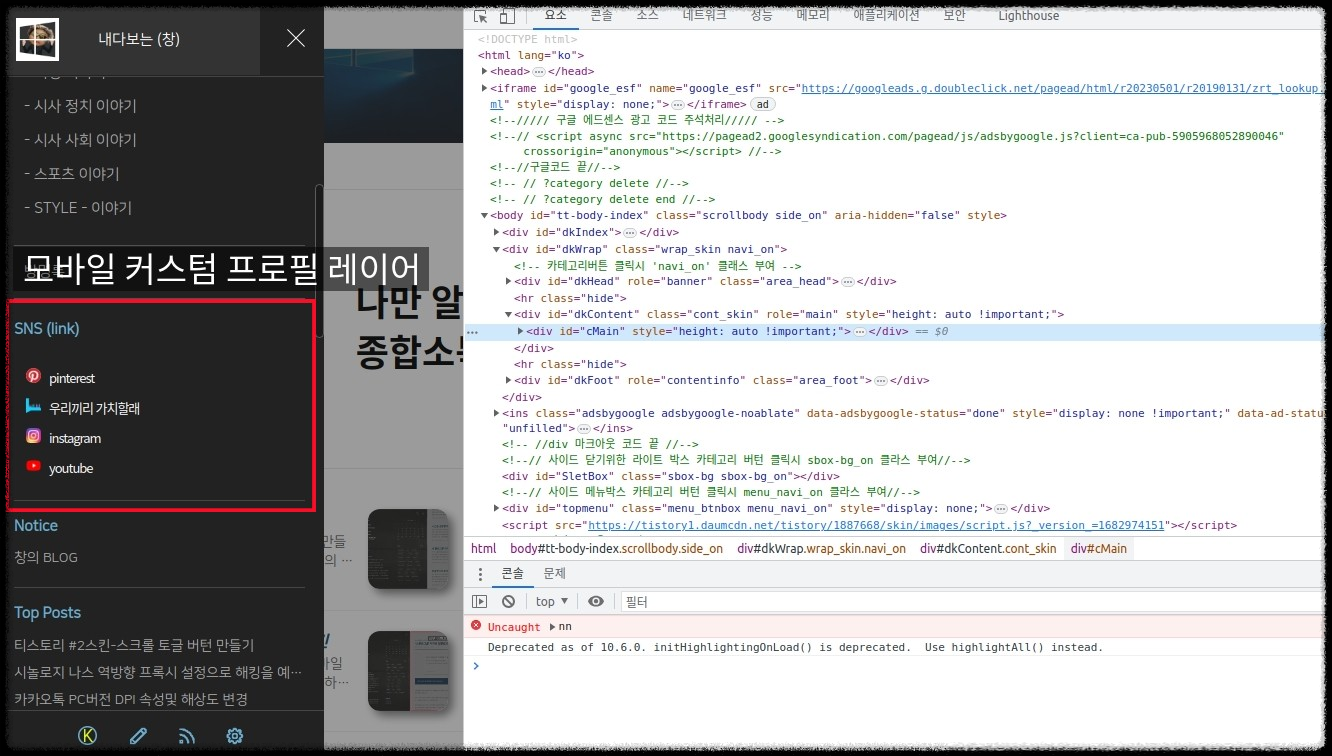Clear console with the block icon

[508, 601]
